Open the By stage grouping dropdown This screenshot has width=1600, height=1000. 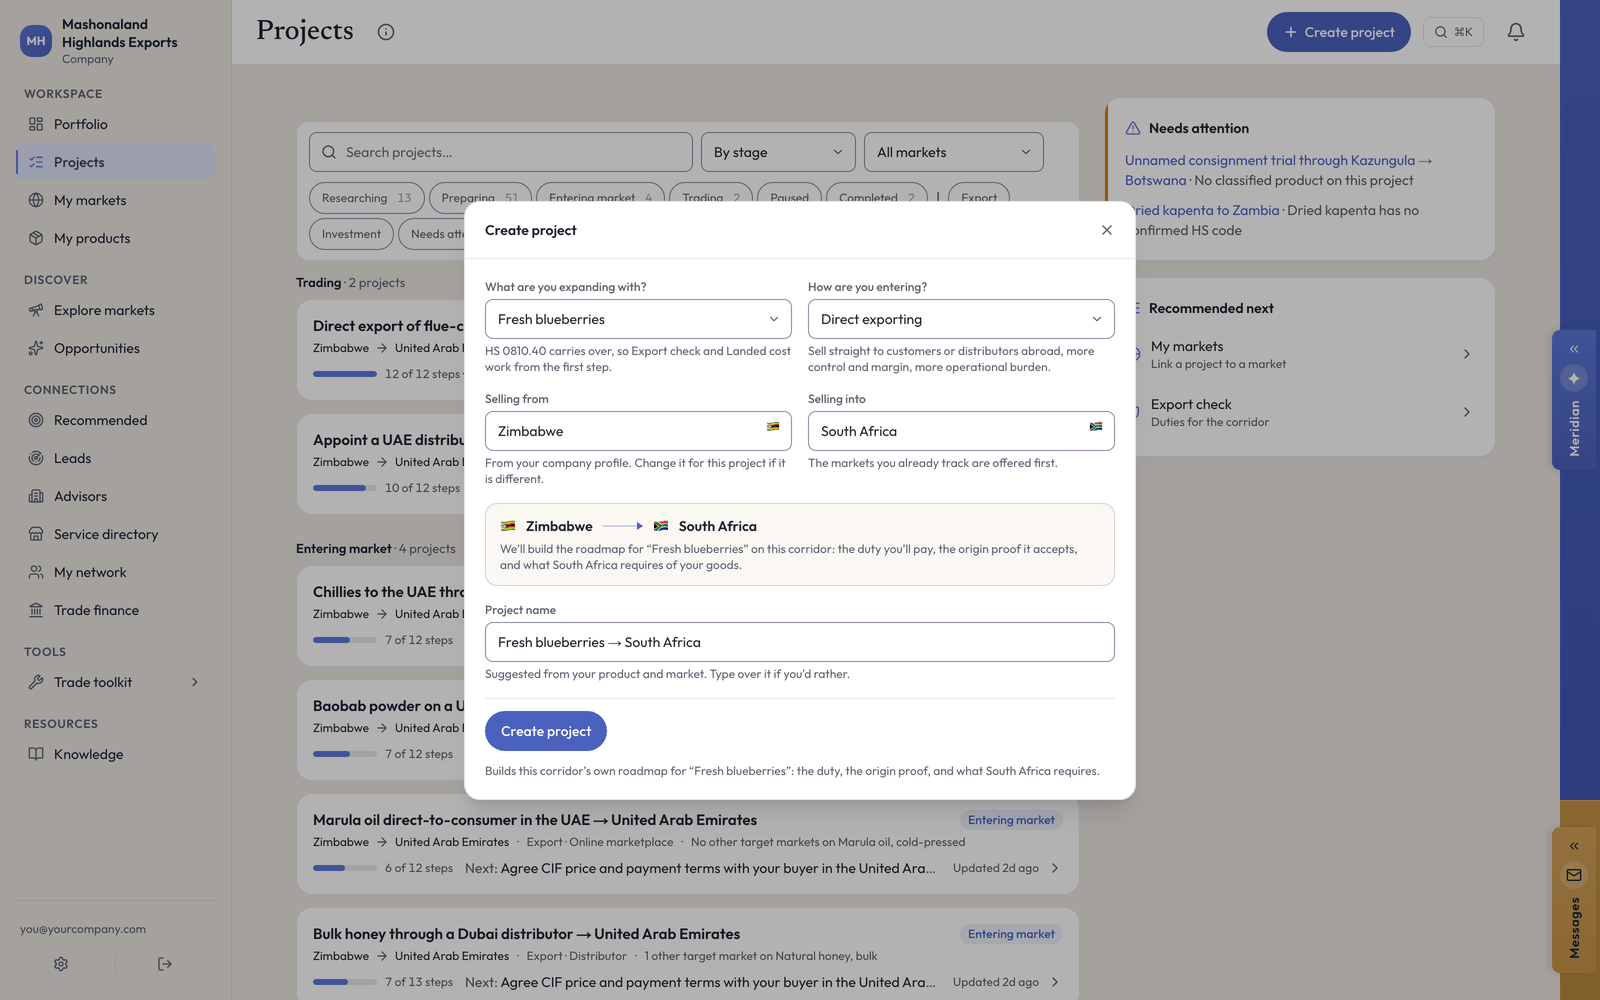[778, 152]
